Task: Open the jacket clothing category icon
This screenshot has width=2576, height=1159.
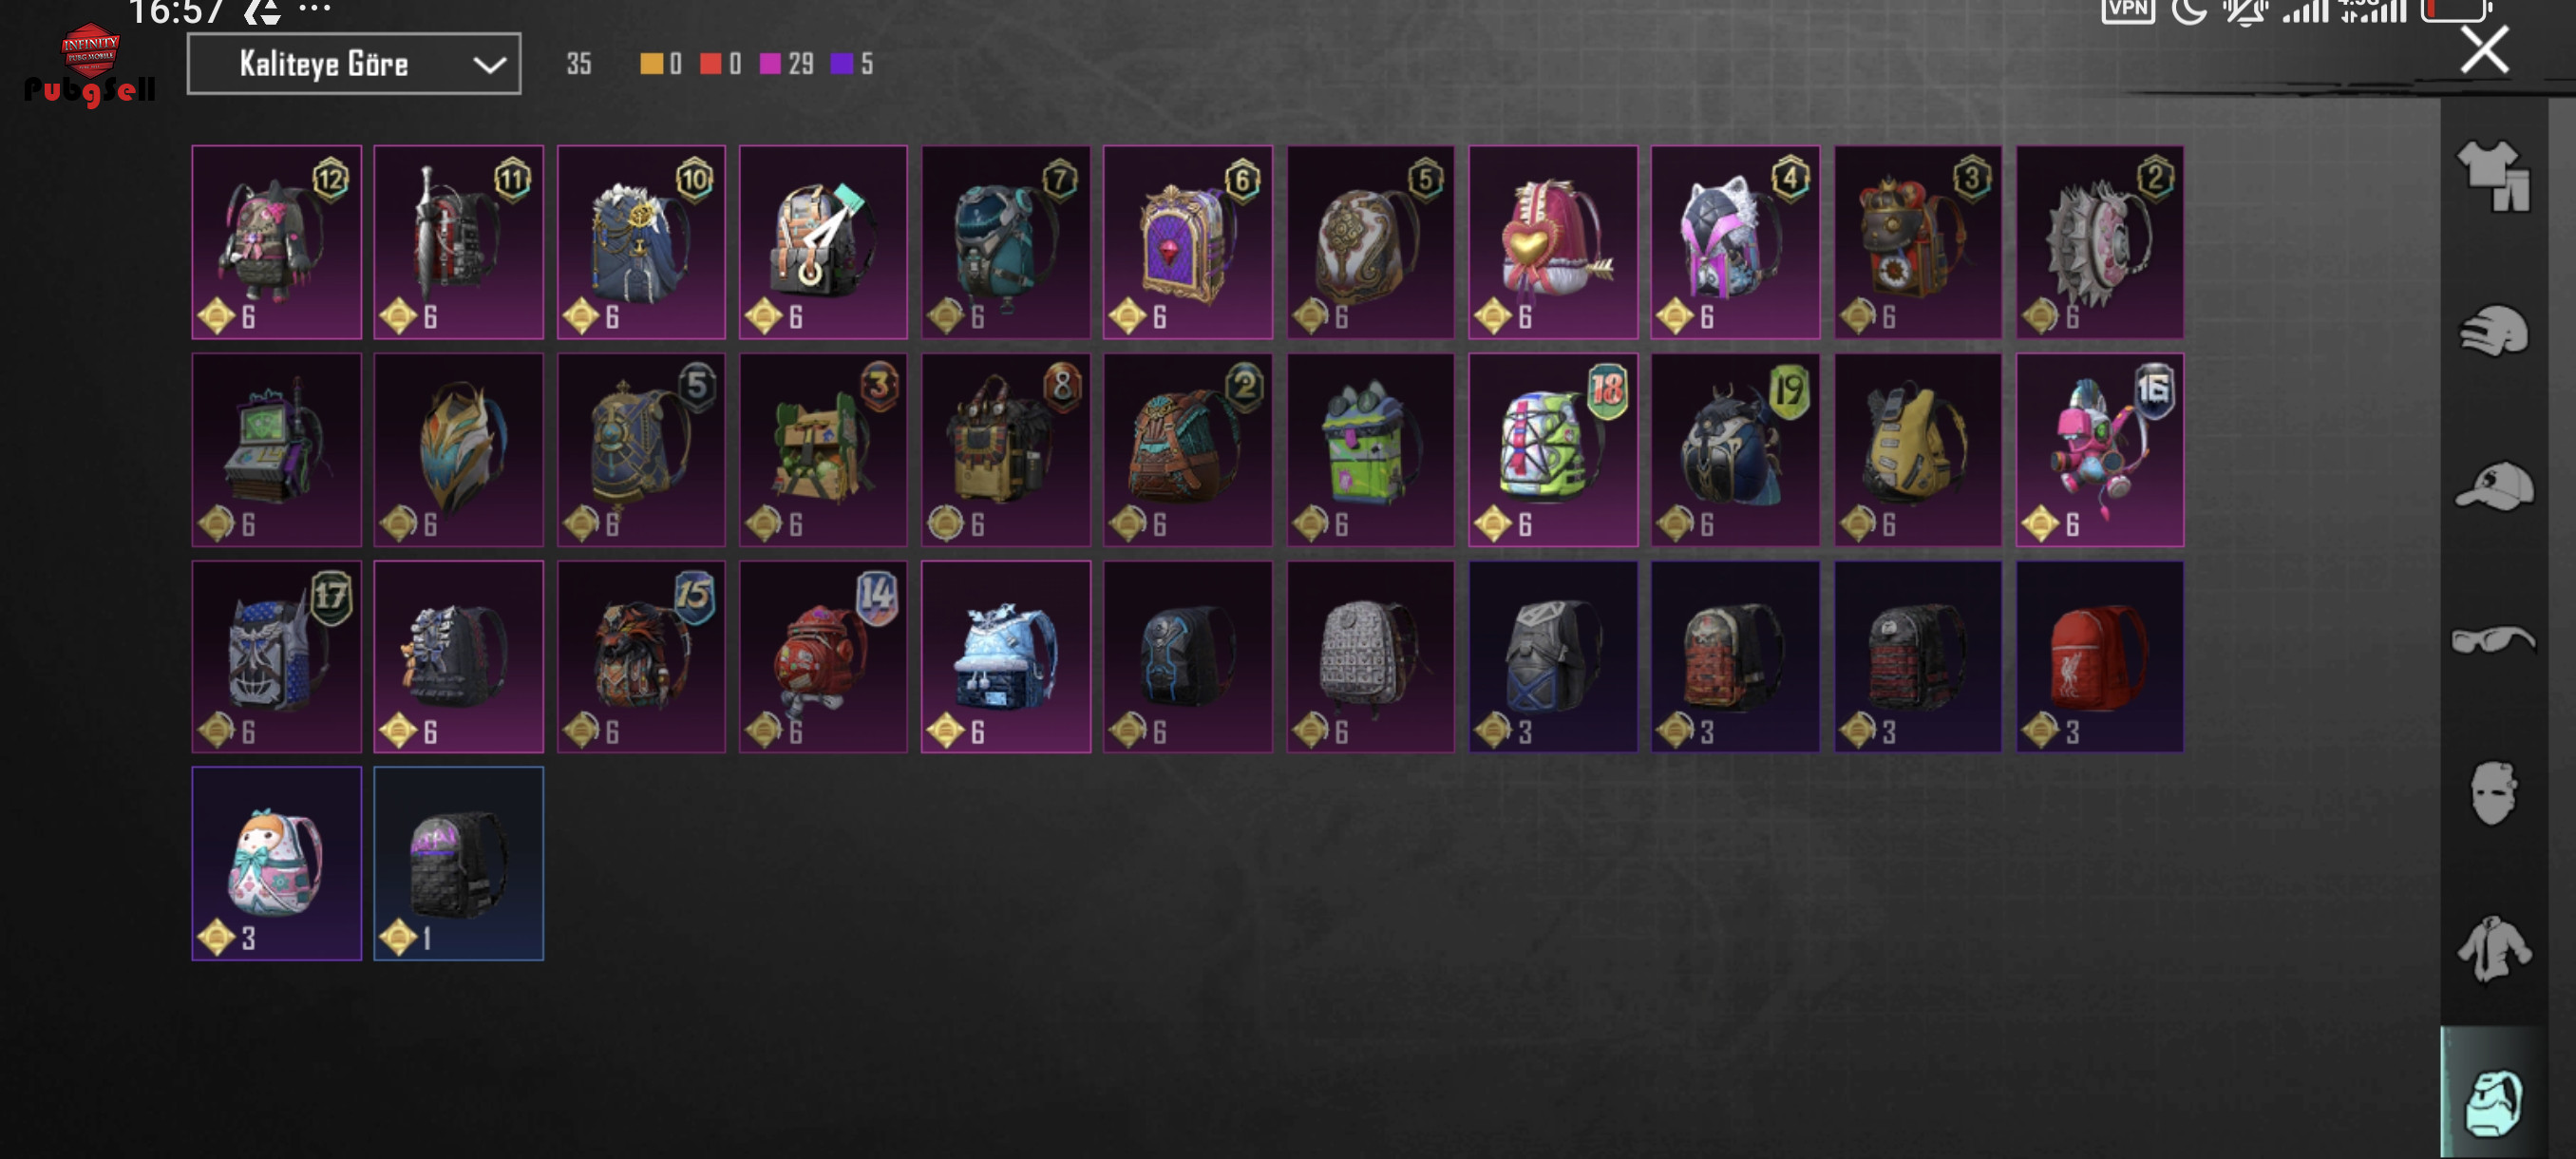Action: tap(2494, 947)
